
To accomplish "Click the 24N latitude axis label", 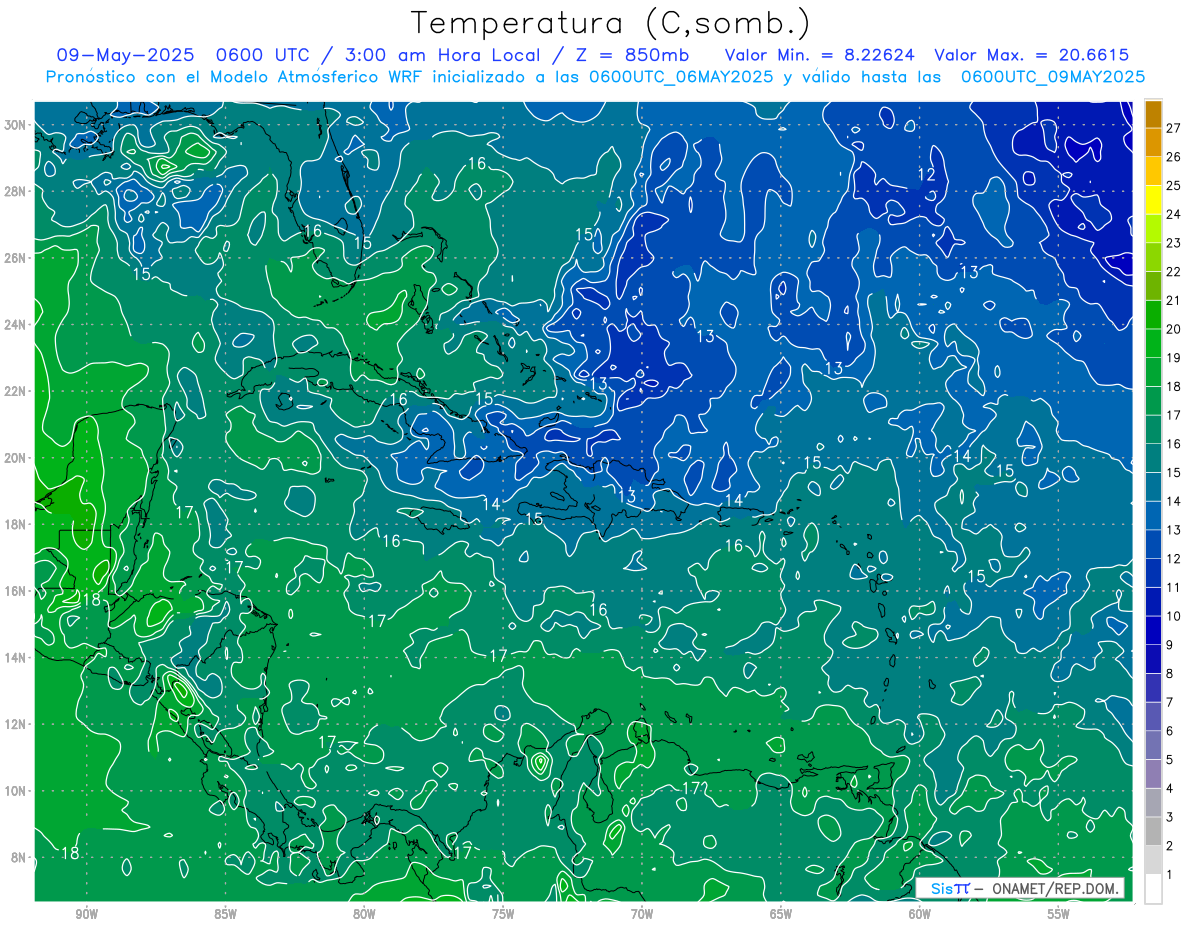I will point(17,325).
